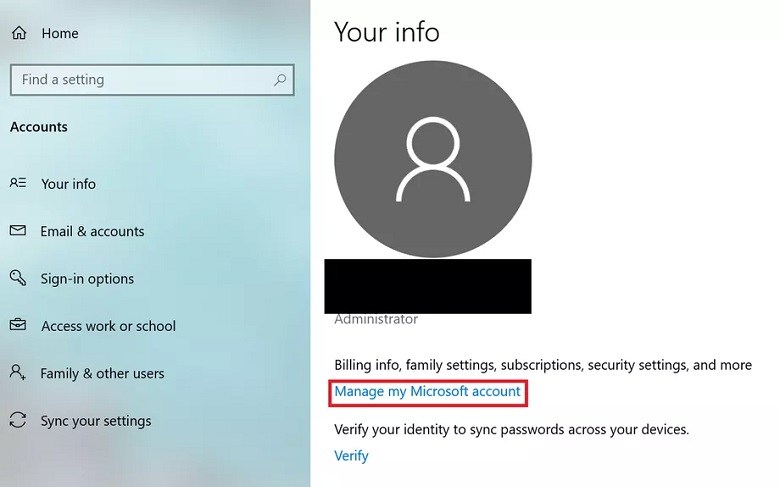This screenshot has height=487, width=780.
Task: Select Your info in sidebar
Action: [69, 184]
